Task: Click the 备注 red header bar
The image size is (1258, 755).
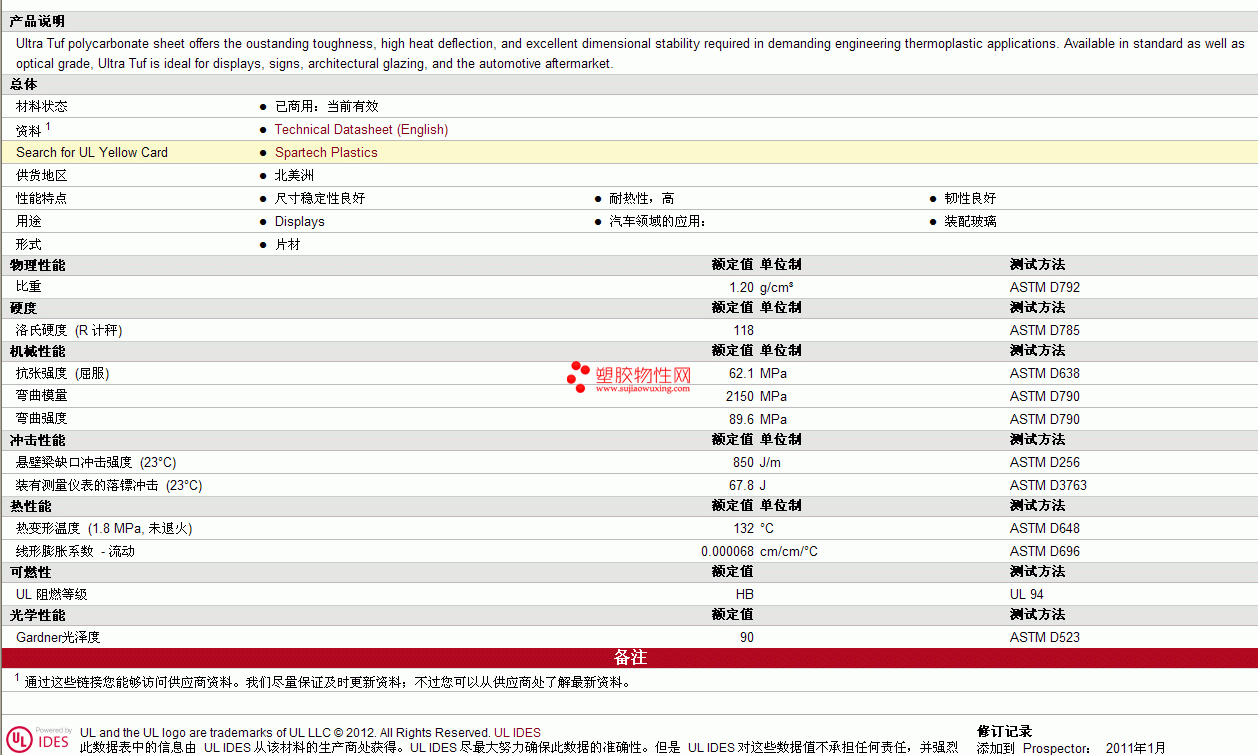Action: (x=630, y=657)
